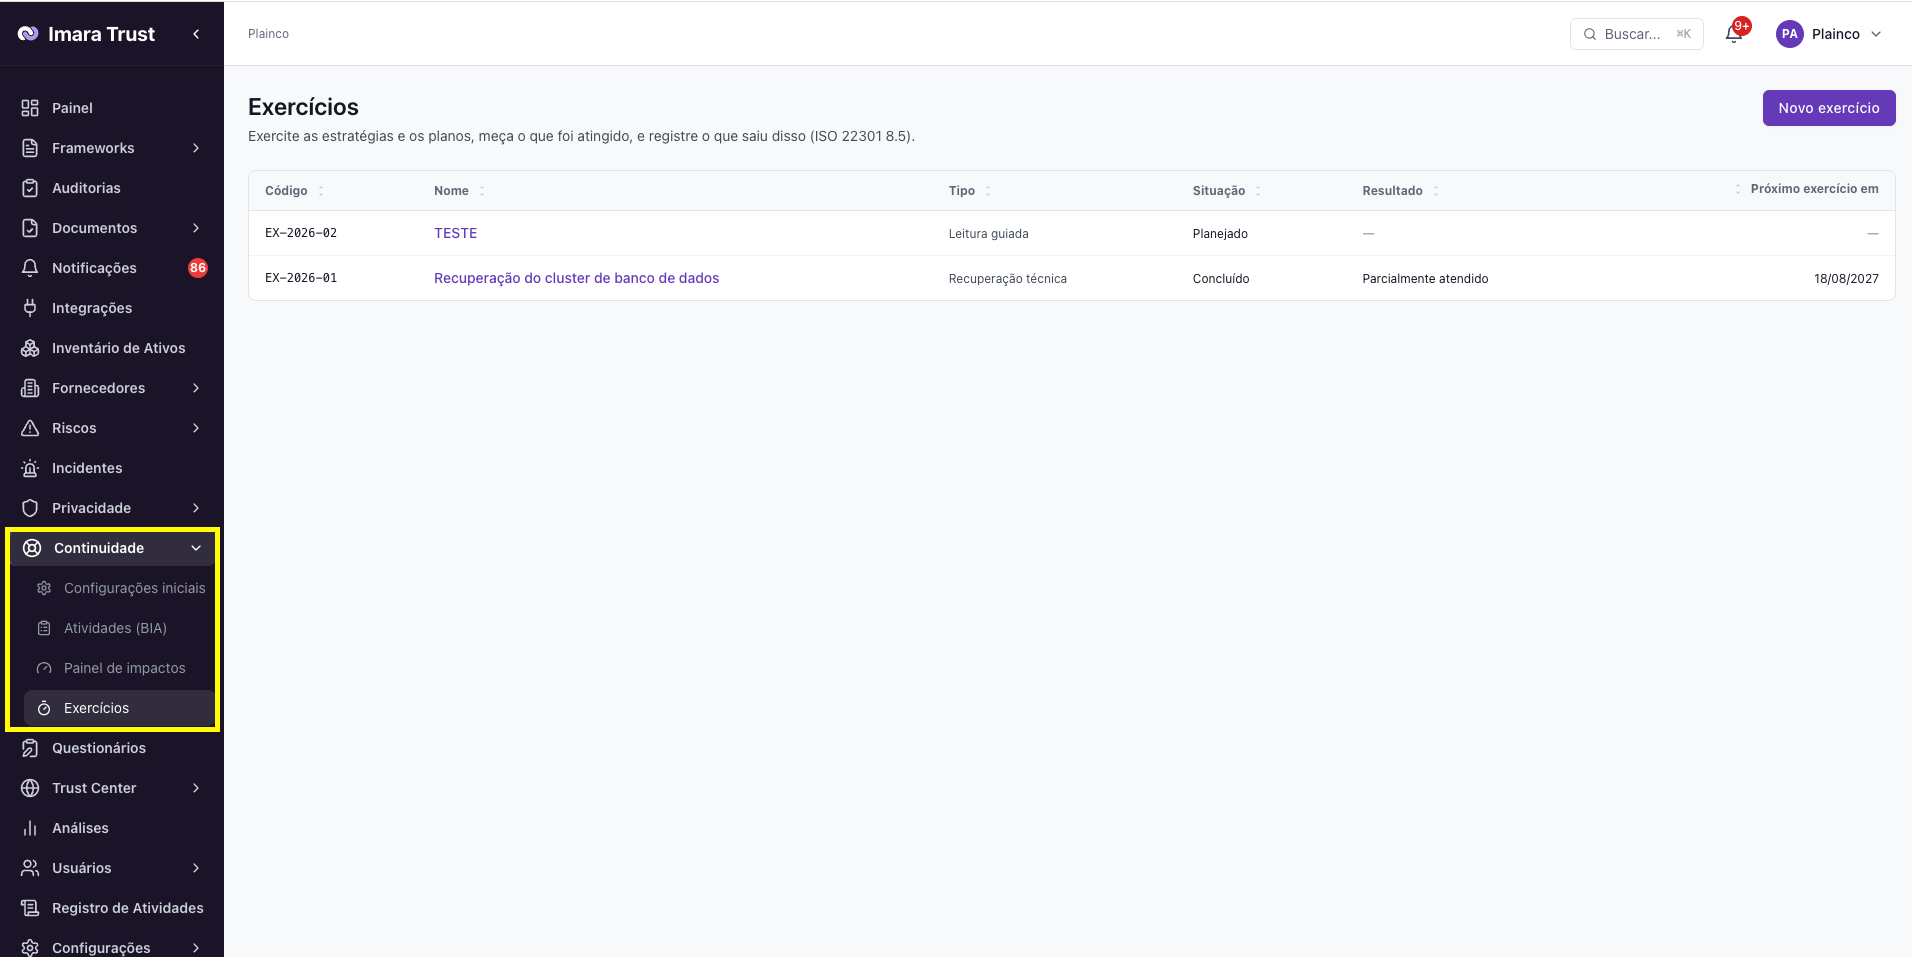The width and height of the screenshot is (1912, 957).
Task: Click the Parcialmente atendido result cell
Action: tap(1425, 279)
